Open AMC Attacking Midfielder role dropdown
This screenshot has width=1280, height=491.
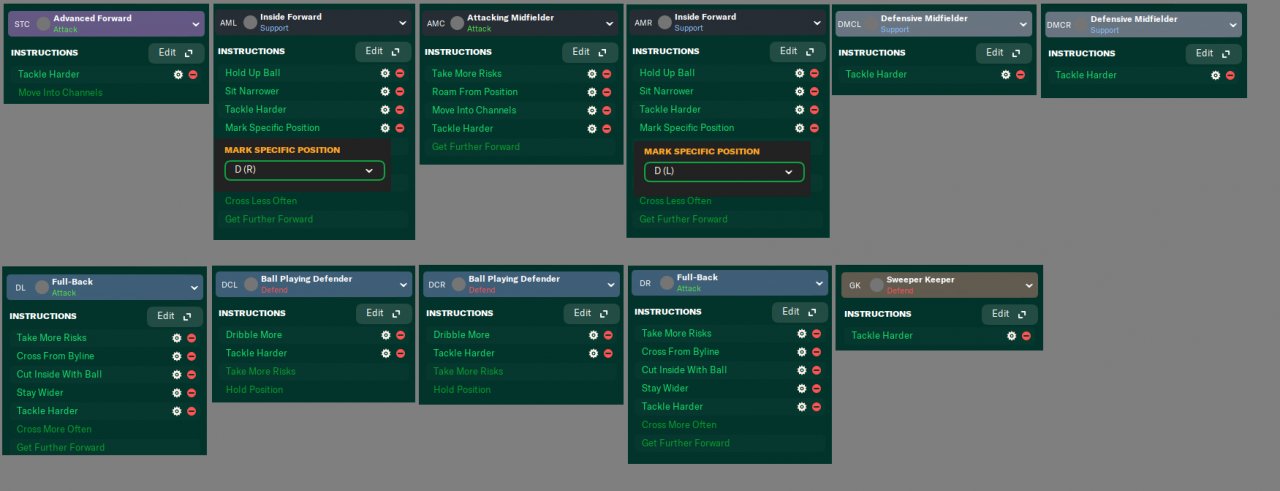pos(609,23)
